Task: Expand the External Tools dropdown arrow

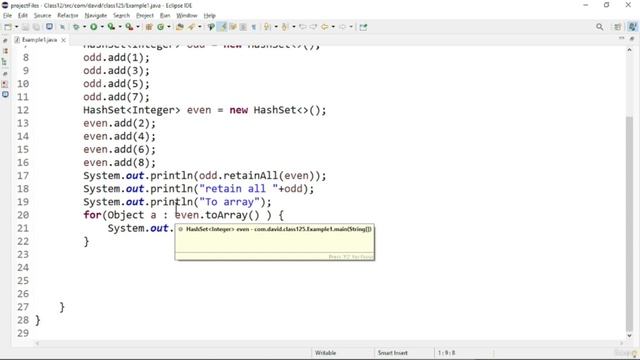Action: pyautogui.click(x=138, y=27)
